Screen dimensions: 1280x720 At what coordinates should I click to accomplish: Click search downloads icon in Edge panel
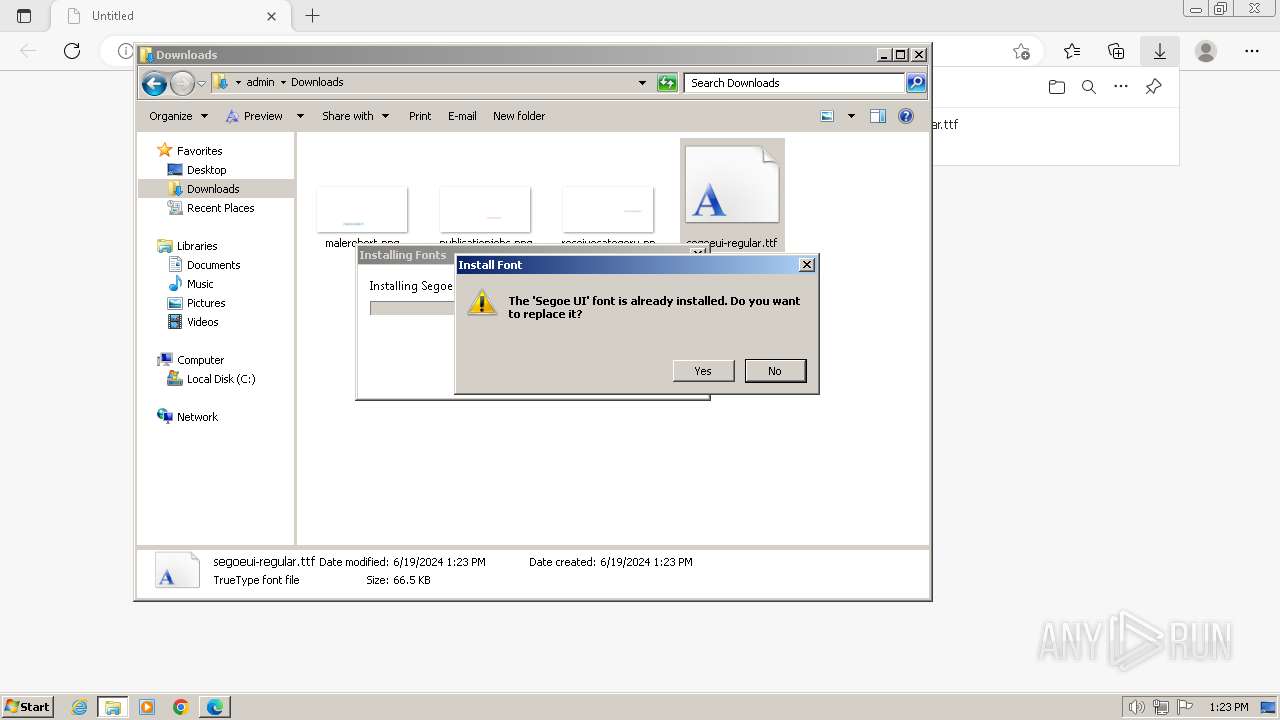click(x=1089, y=87)
